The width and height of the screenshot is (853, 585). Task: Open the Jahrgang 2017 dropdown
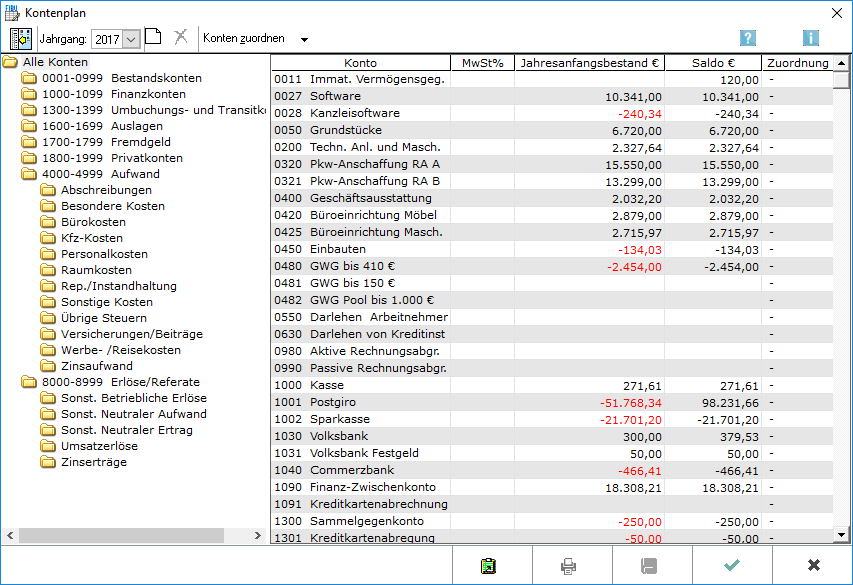coord(131,39)
